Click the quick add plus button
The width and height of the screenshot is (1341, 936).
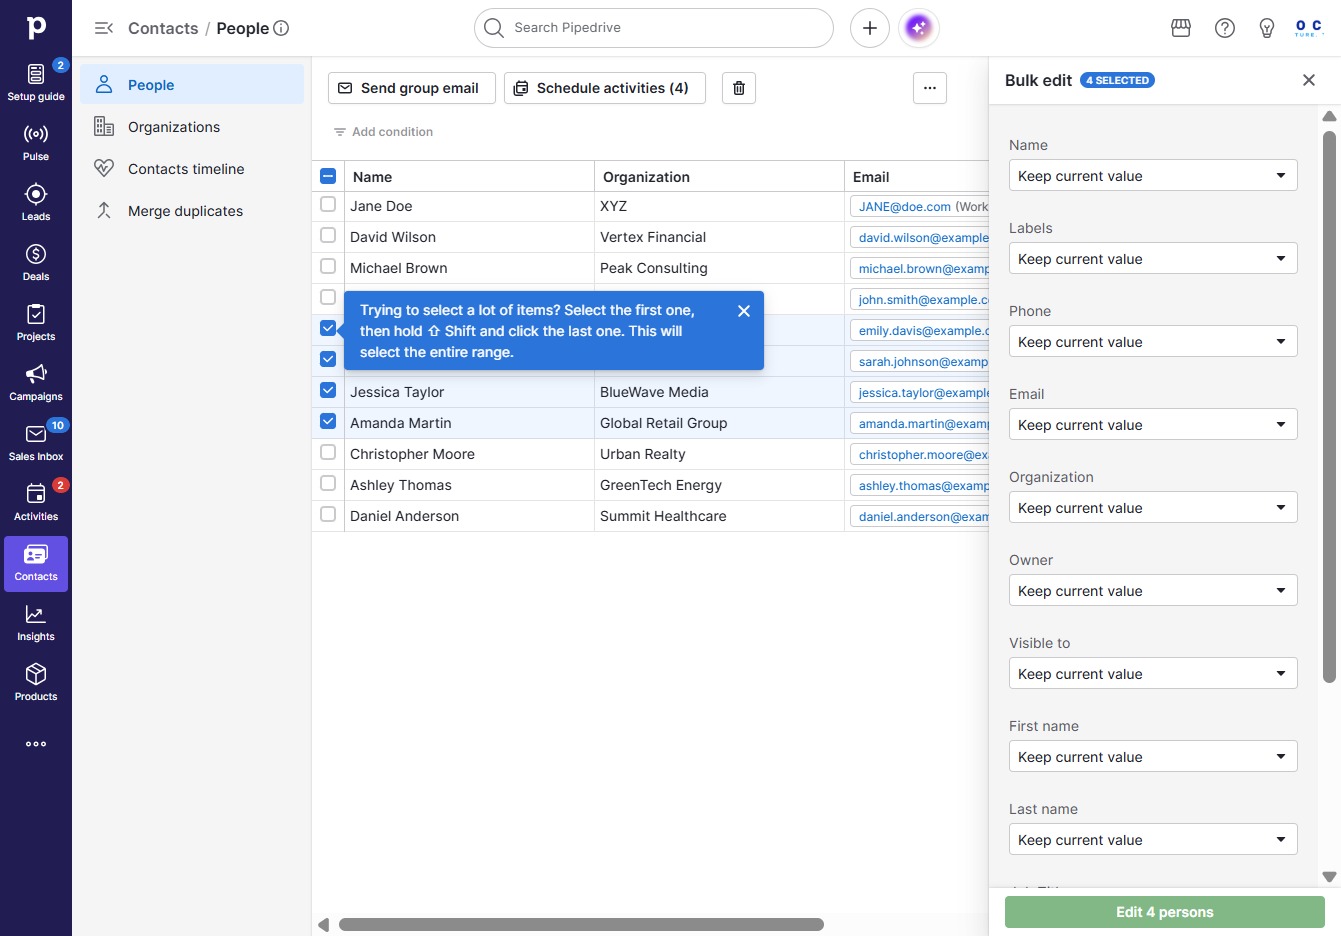pos(870,28)
